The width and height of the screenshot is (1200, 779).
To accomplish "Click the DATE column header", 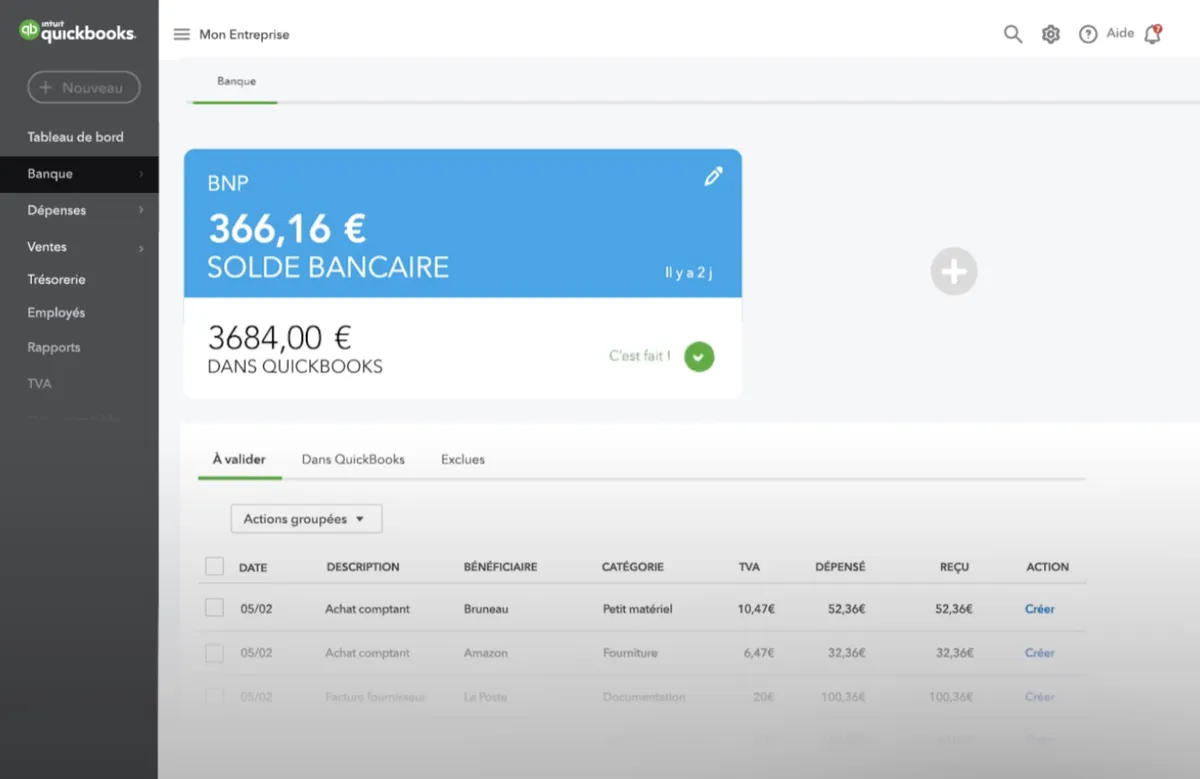I will (253, 567).
